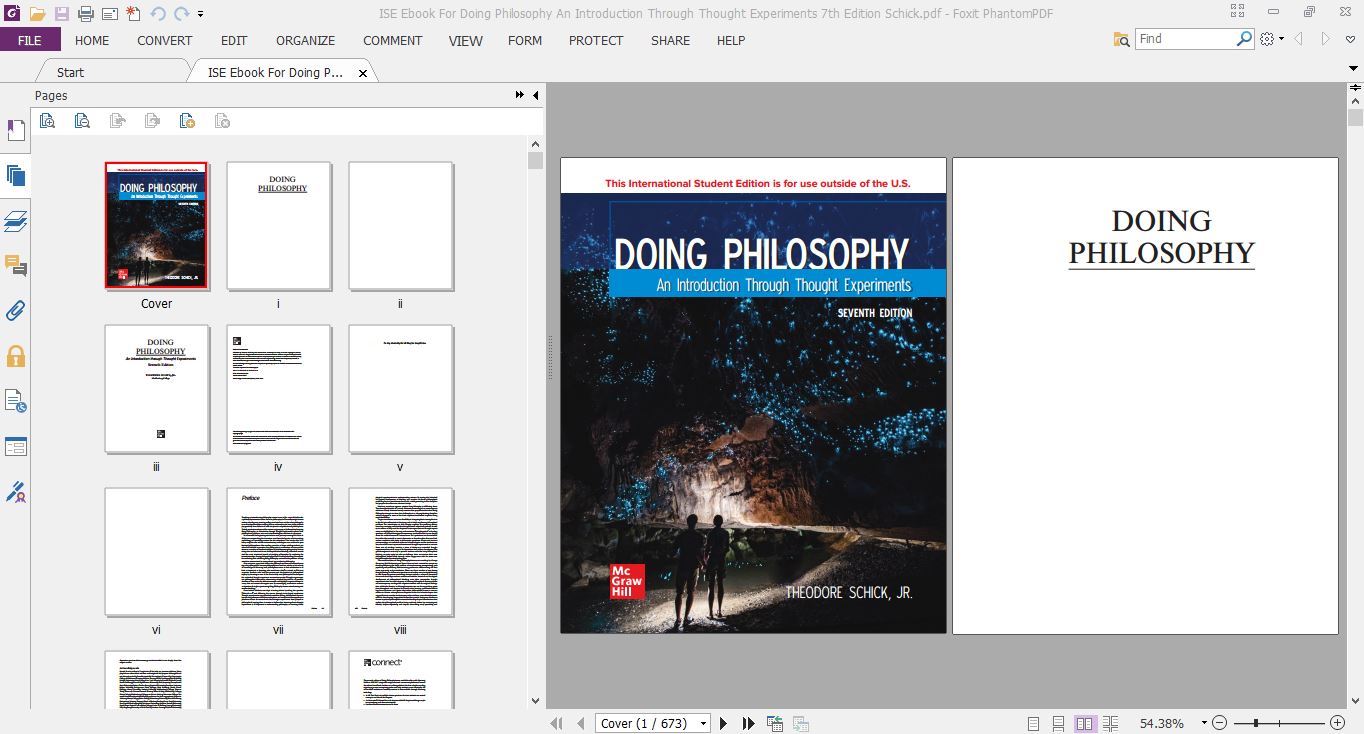Click the Email envelope icon in quick access toolbar
Image resolution: width=1364 pixels, height=734 pixels.
tap(109, 13)
